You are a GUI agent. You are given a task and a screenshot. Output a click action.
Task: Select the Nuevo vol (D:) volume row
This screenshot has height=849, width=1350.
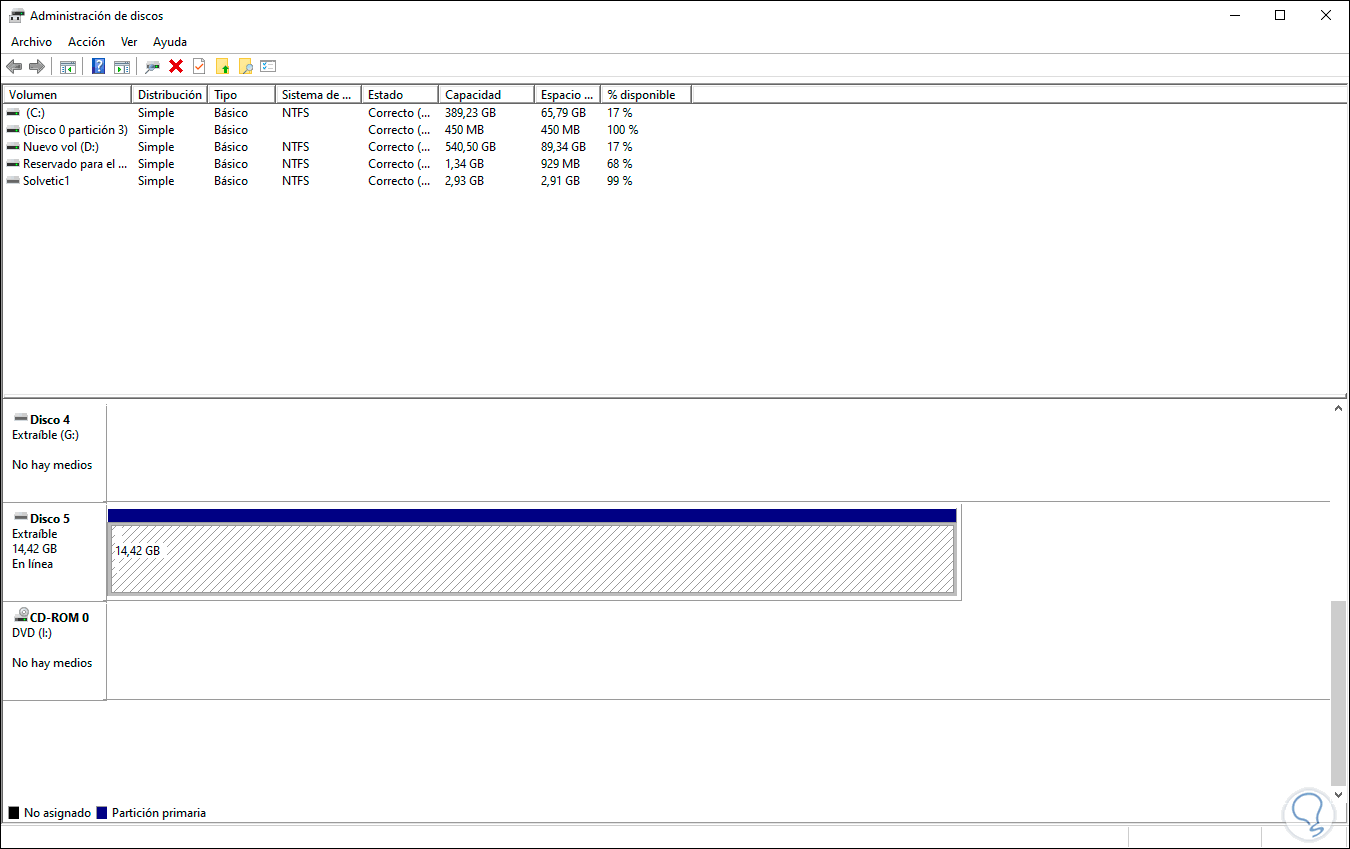[60, 147]
